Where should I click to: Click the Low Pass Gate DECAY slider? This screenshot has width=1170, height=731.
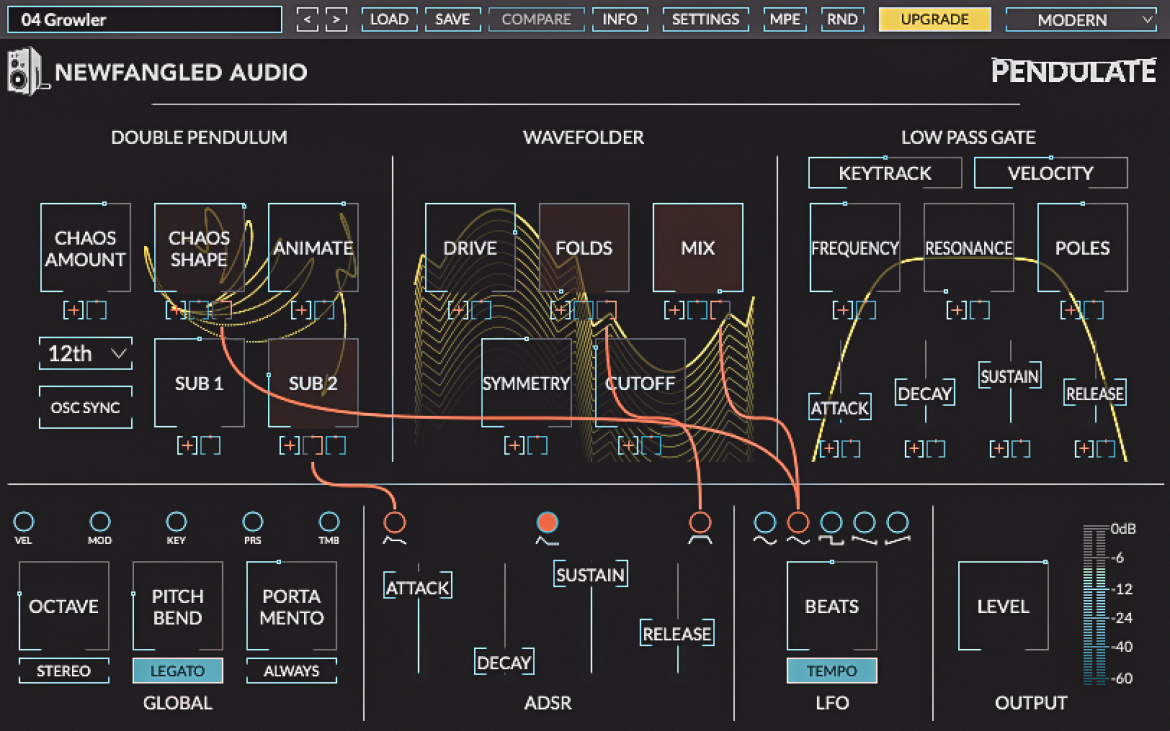coord(925,394)
